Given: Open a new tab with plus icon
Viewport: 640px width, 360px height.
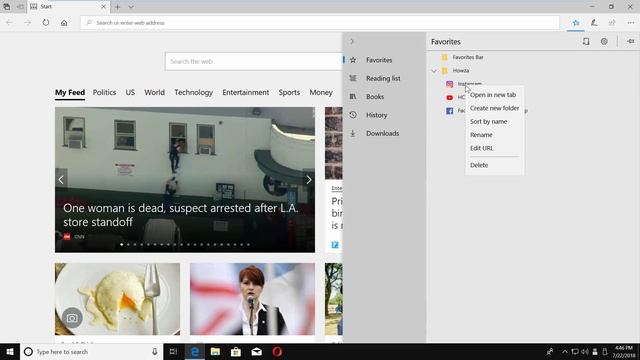Looking at the screenshot, I should pyautogui.click(x=118, y=7).
